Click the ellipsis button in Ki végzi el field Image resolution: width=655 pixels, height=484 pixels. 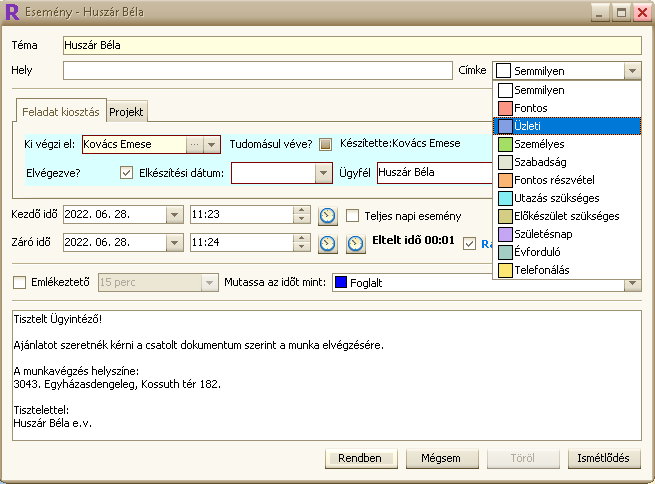pyautogui.click(x=194, y=145)
